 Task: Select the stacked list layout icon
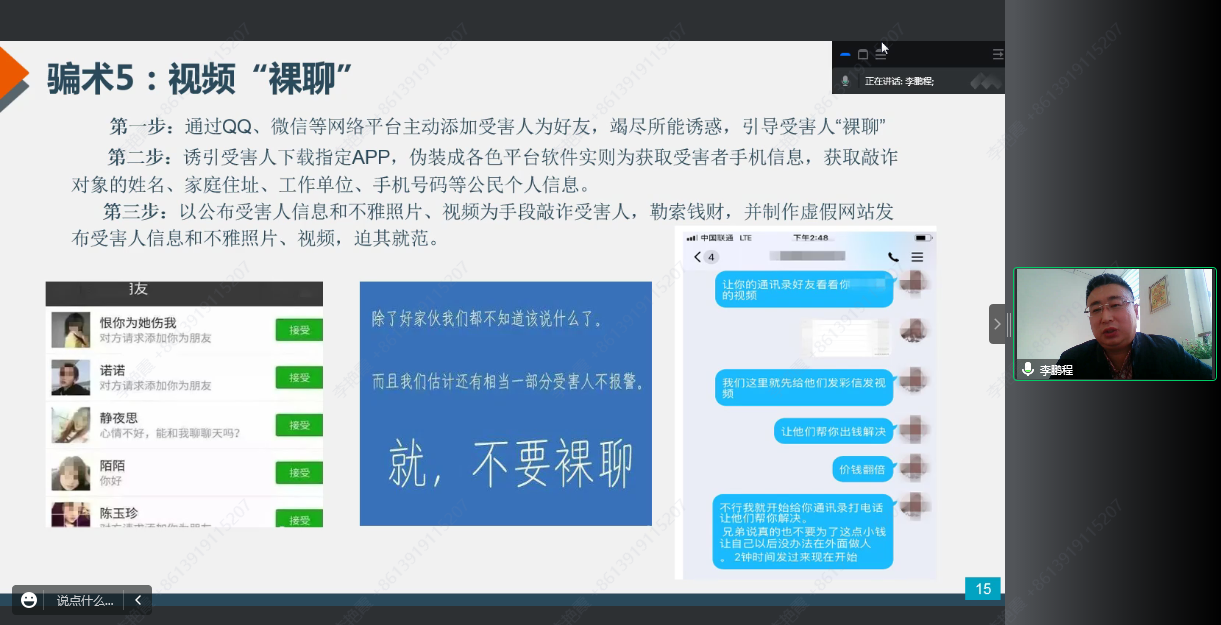[881, 54]
